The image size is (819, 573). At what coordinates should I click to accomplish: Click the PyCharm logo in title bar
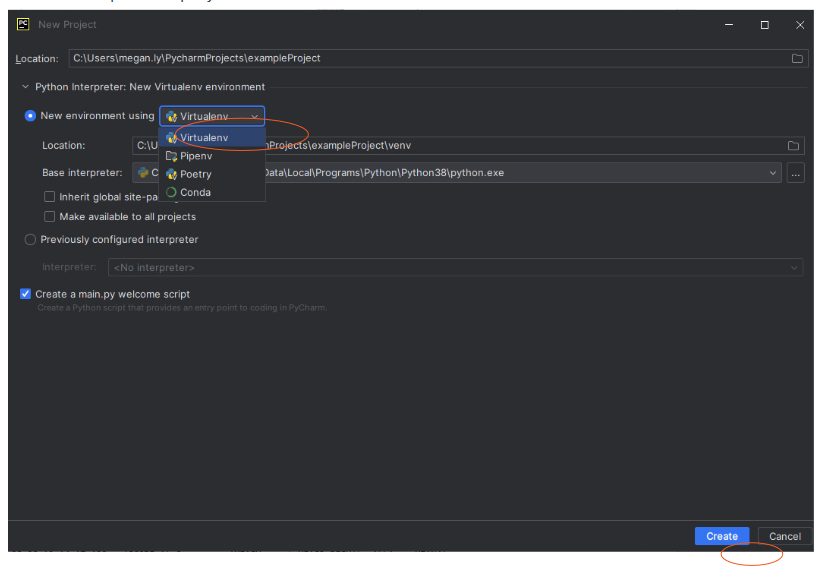click(23, 24)
